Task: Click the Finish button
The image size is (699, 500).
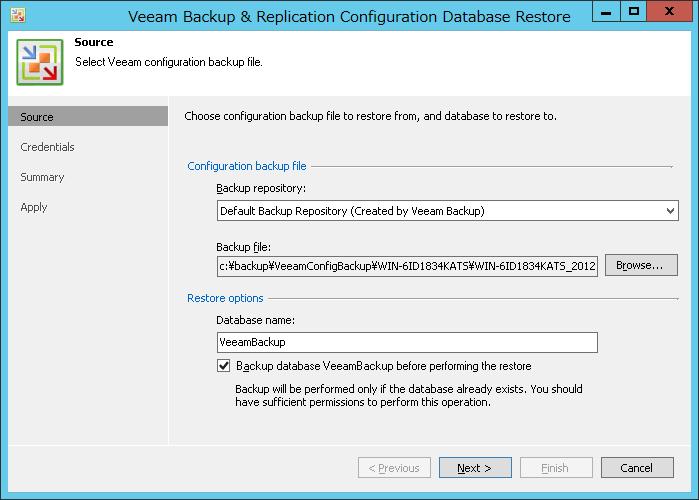Action: (556, 468)
